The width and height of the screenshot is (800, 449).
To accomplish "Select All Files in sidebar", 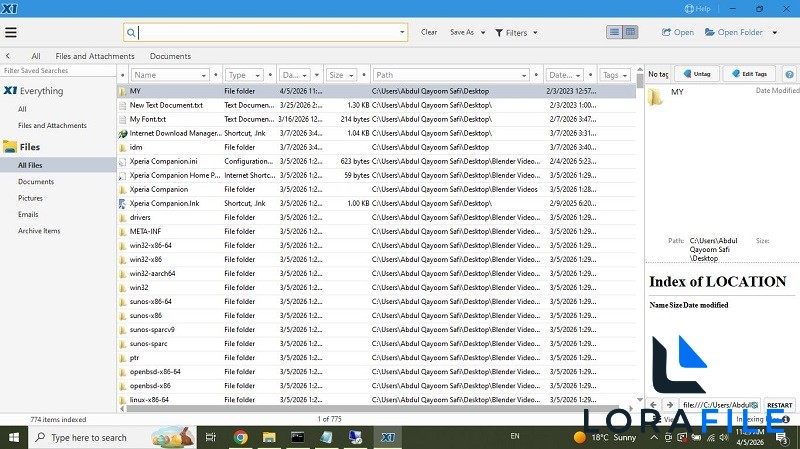I will point(58,165).
